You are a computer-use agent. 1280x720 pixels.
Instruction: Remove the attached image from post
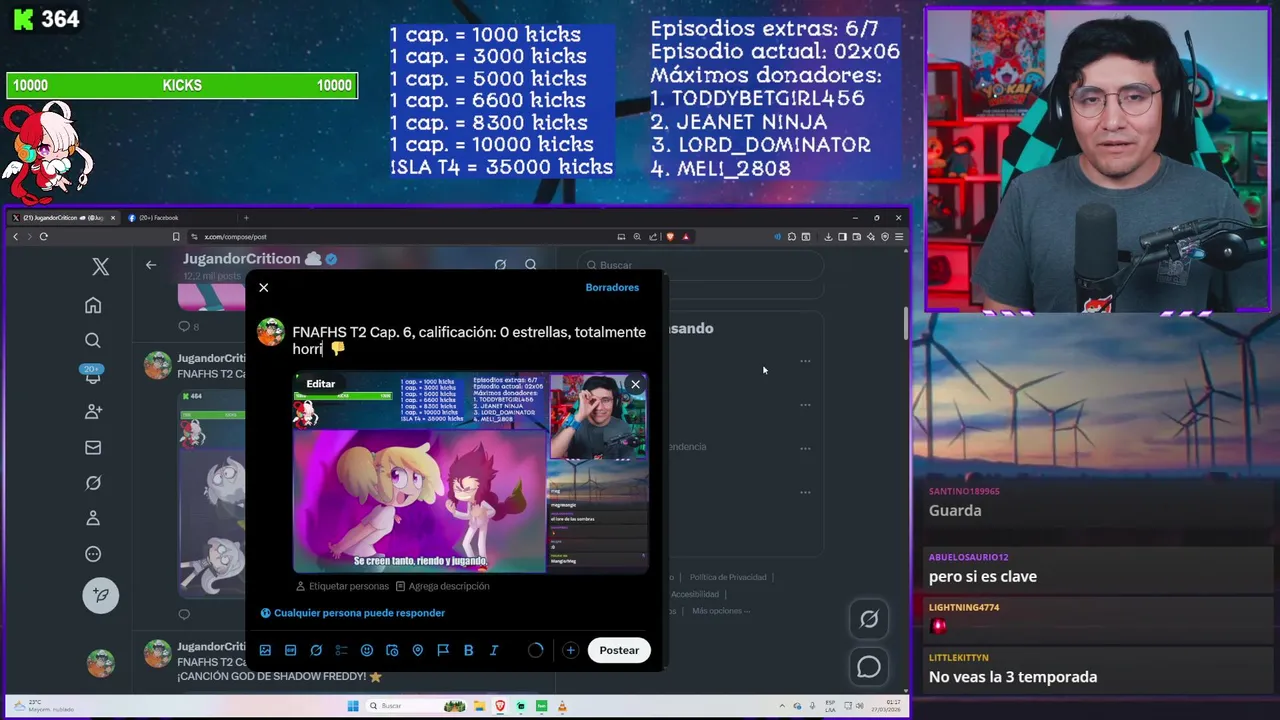click(635, 384)
